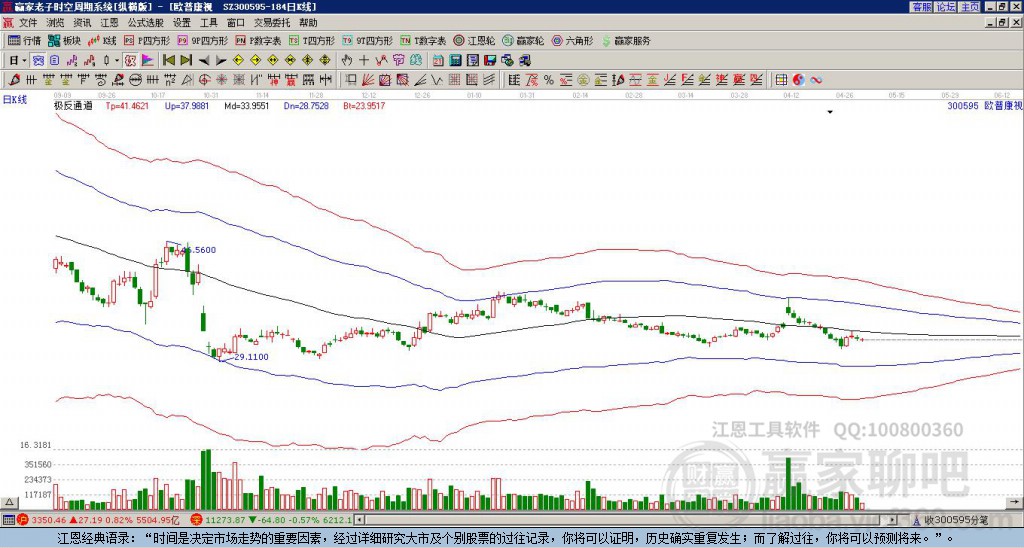Open the 赢家轮 wheel tool
Screen dimensions: 1024x548
523,40
